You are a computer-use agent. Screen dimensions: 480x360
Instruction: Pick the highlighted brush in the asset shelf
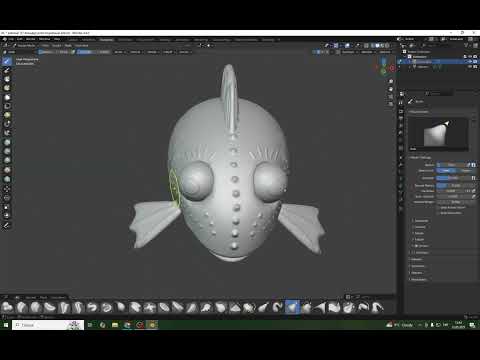292,307
